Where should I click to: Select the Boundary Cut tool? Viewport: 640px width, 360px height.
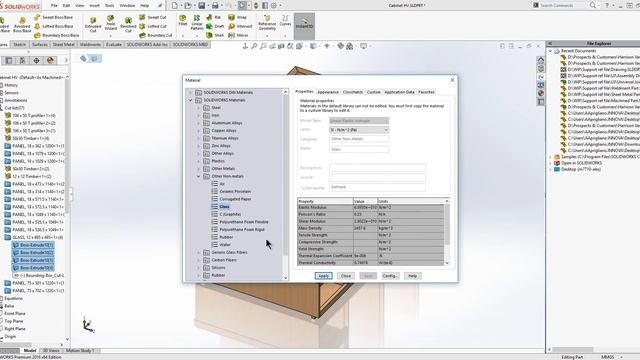(x=155, y=35)
